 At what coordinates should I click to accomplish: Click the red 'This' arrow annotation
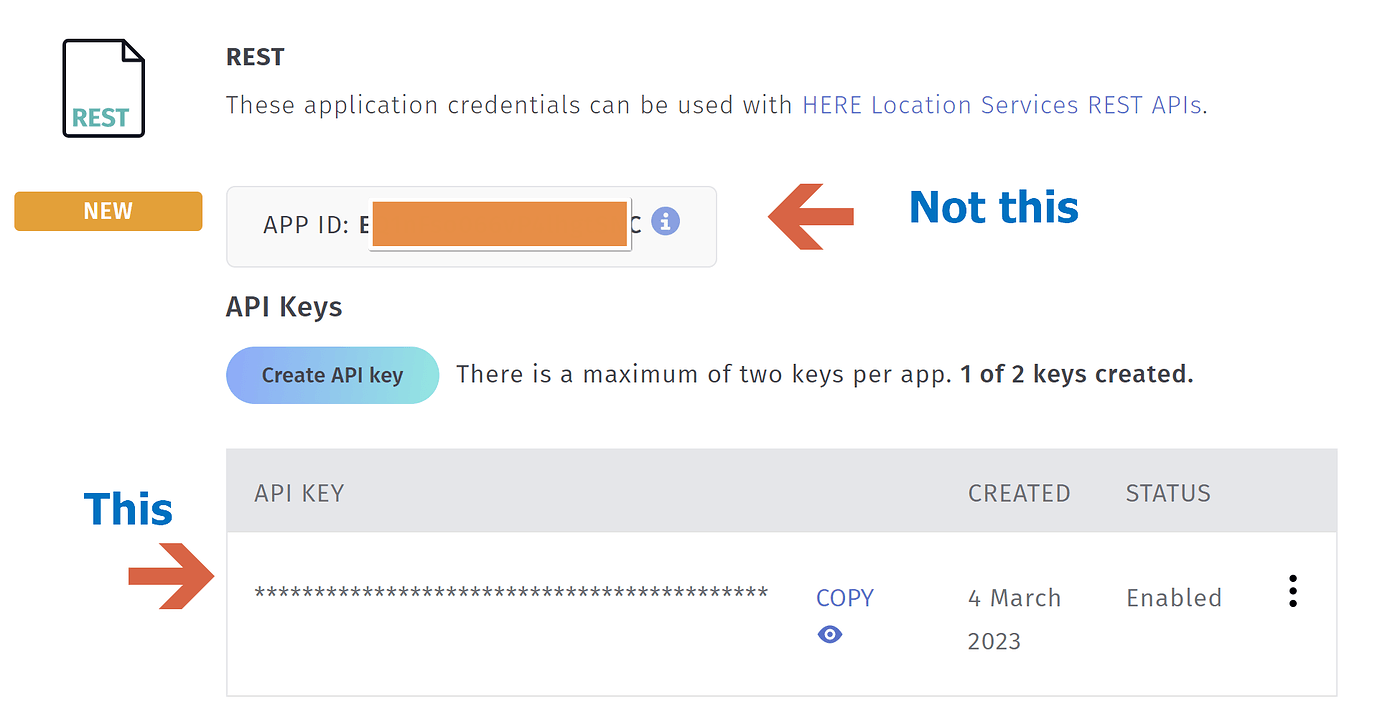coord(170,575)
